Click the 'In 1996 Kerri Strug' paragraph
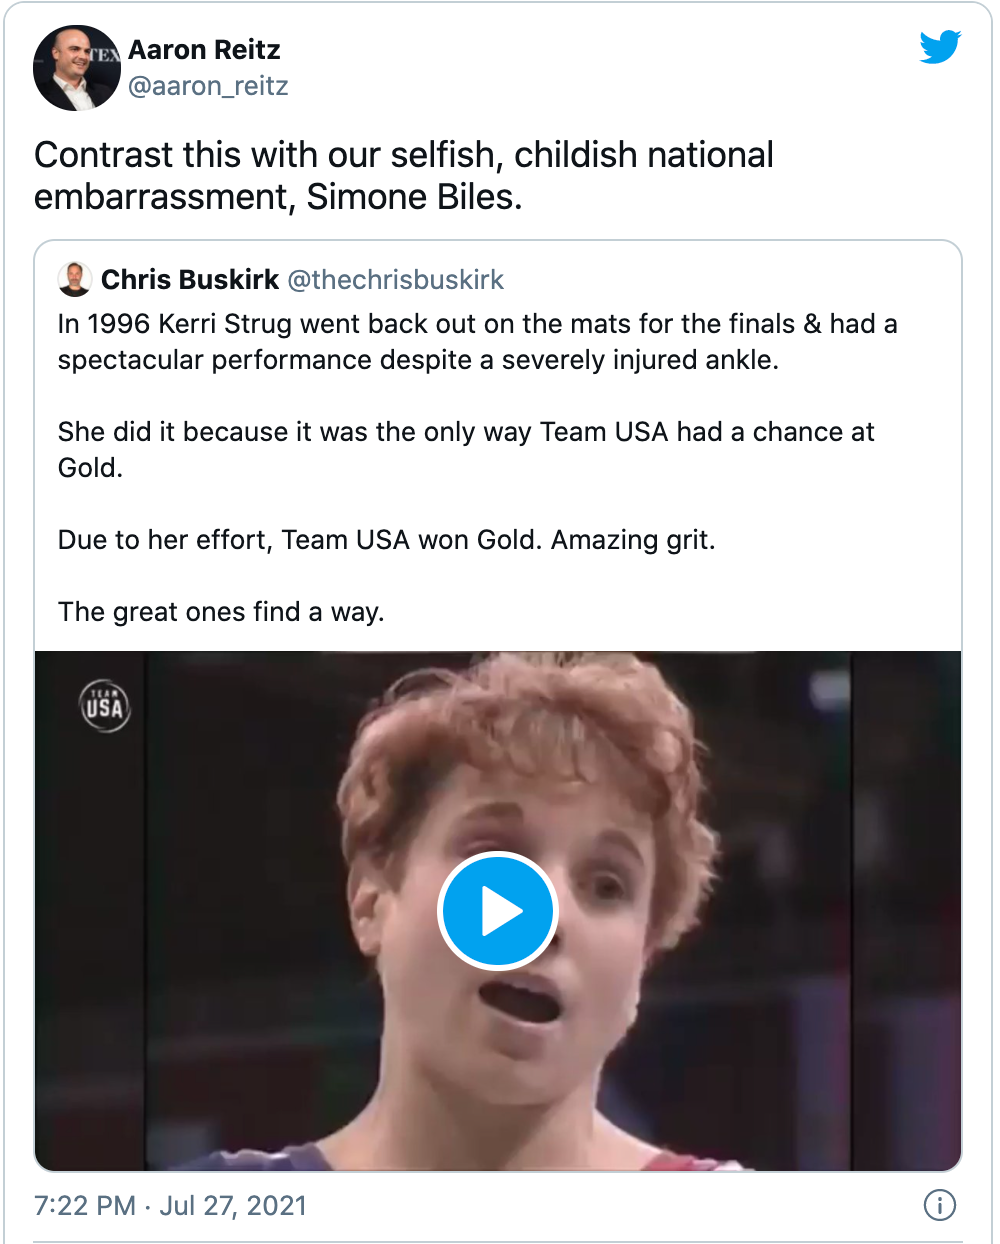The image size is (1000, 1244). point(477,342)
